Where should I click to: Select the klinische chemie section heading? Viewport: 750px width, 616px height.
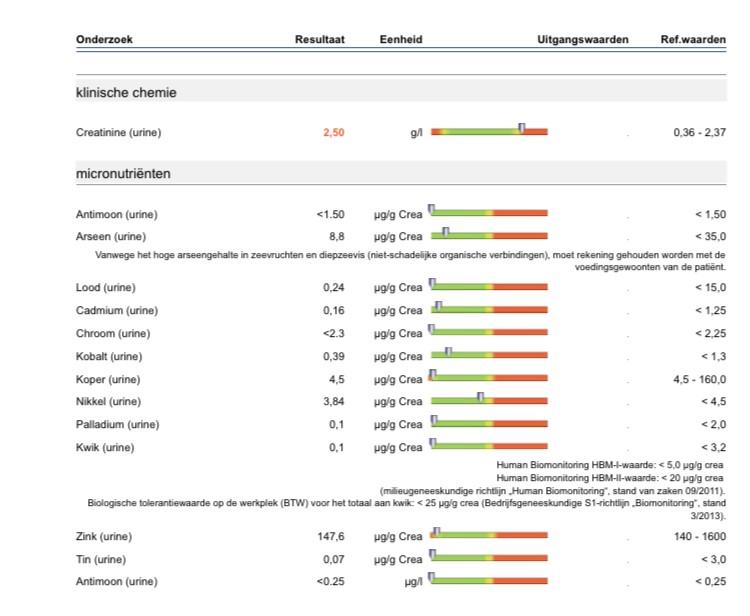pos(126,92)
